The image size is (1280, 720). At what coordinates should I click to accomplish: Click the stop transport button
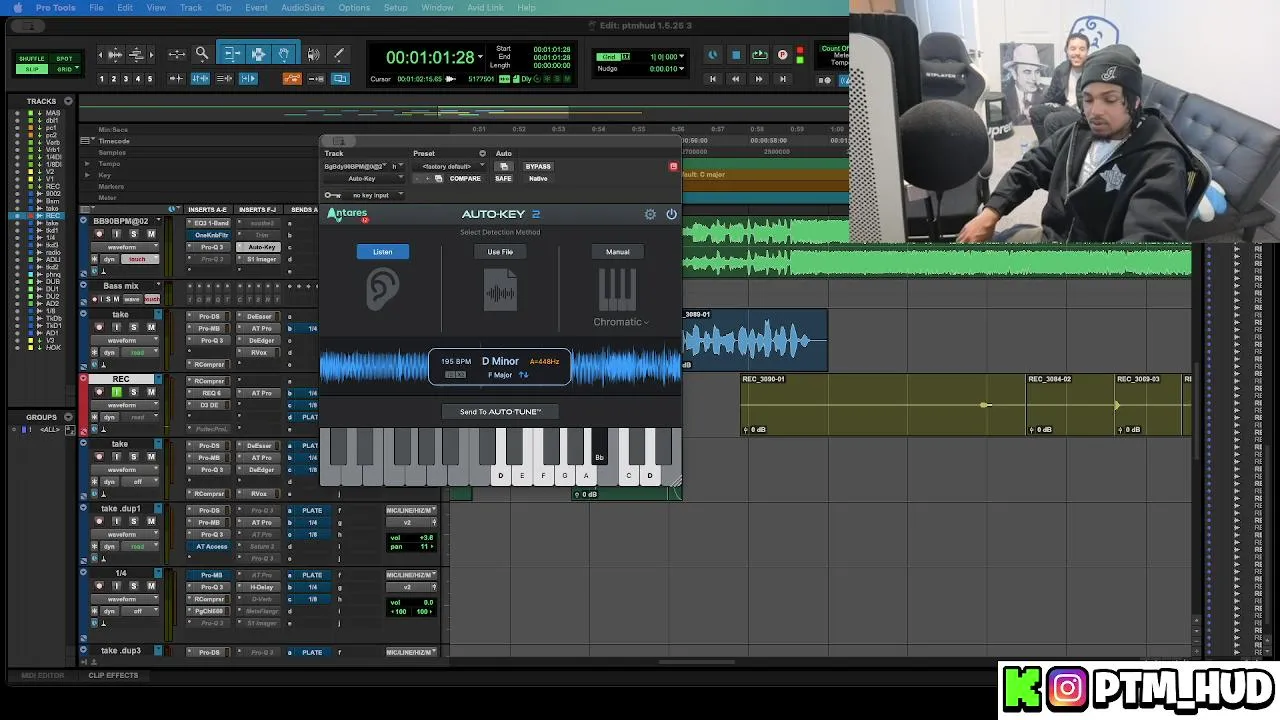736,55
